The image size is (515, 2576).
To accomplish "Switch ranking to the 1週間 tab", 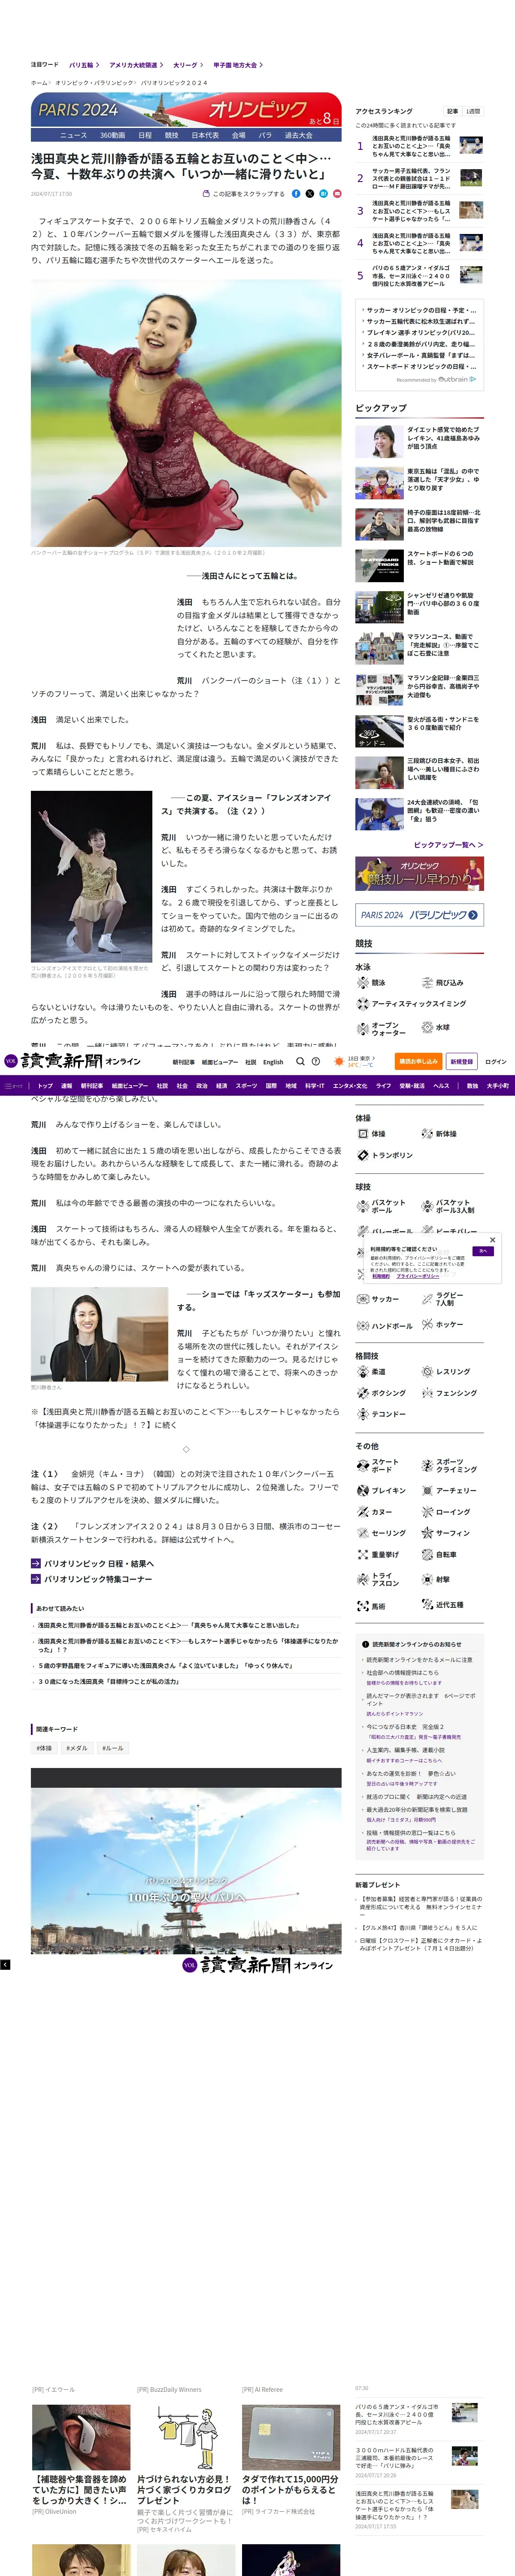I will (473, 111).
